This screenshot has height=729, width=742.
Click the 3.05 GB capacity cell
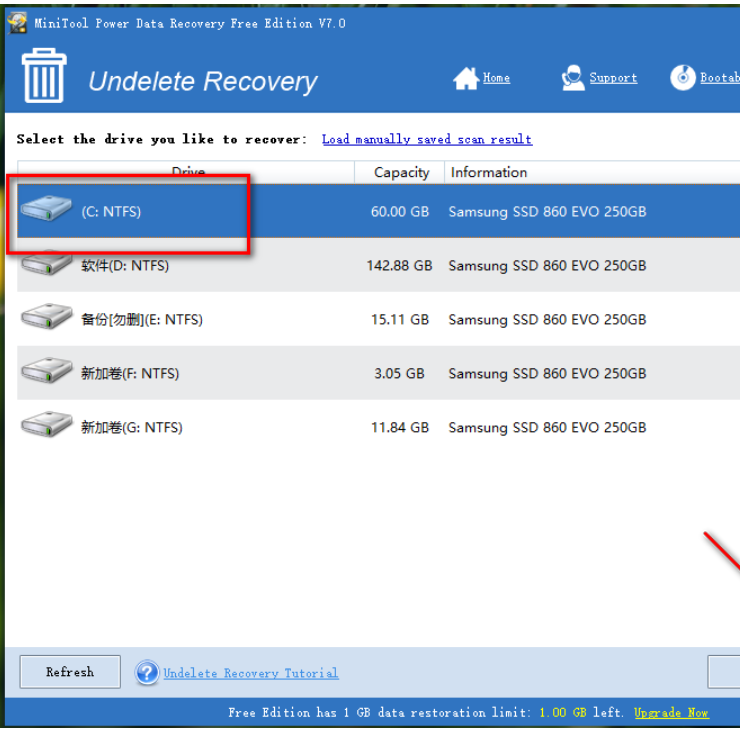point(399,373)
